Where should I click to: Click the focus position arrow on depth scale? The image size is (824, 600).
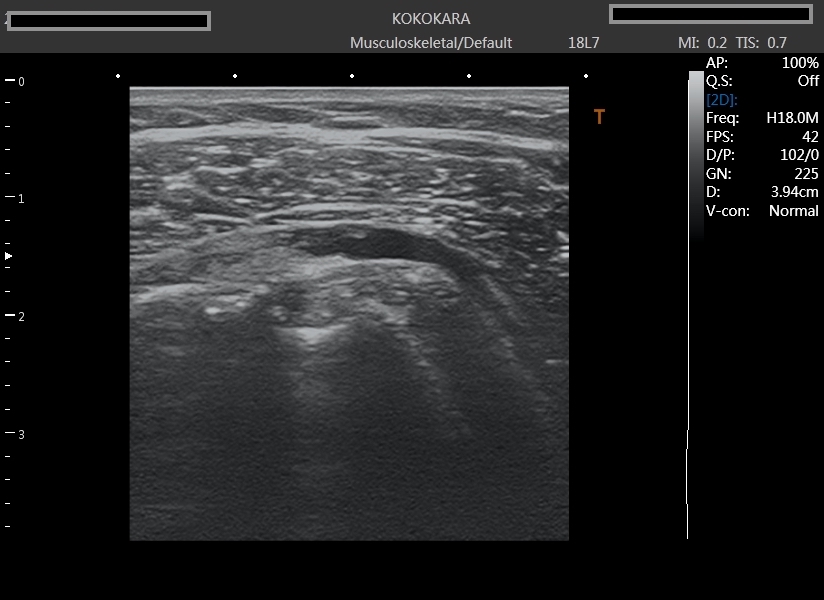click(8, 256)
